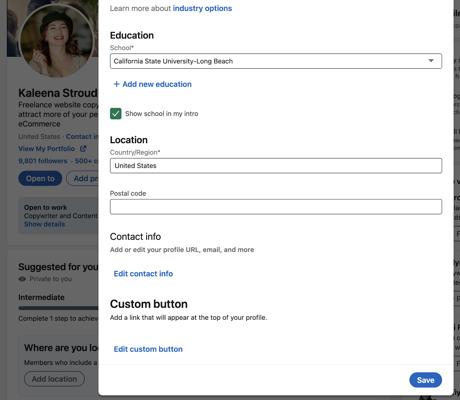Click the empty Postal code field
460x400 pixels.
(276, 207)
